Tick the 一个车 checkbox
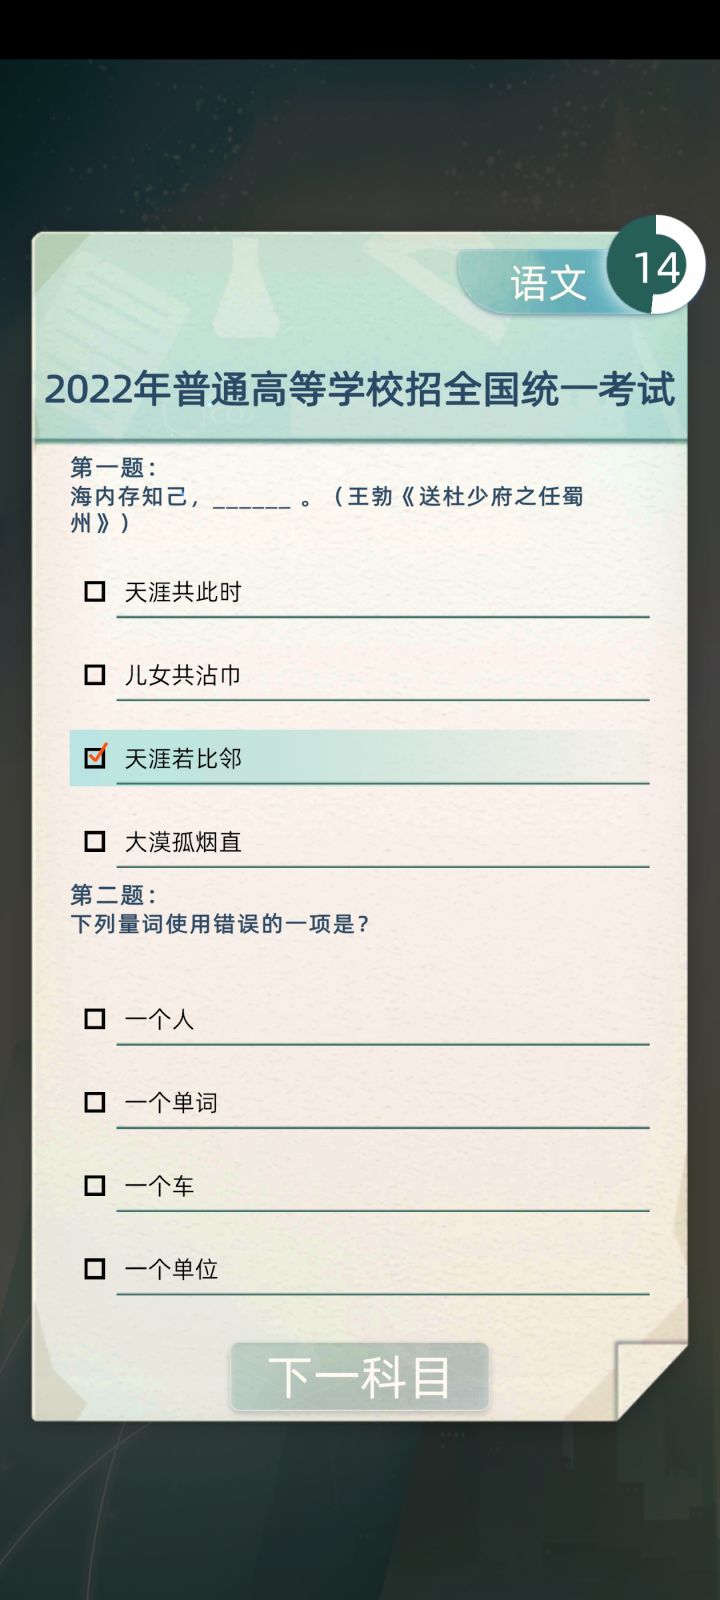The width and height of the screenshot is (720, 1600). [95, 1185]
